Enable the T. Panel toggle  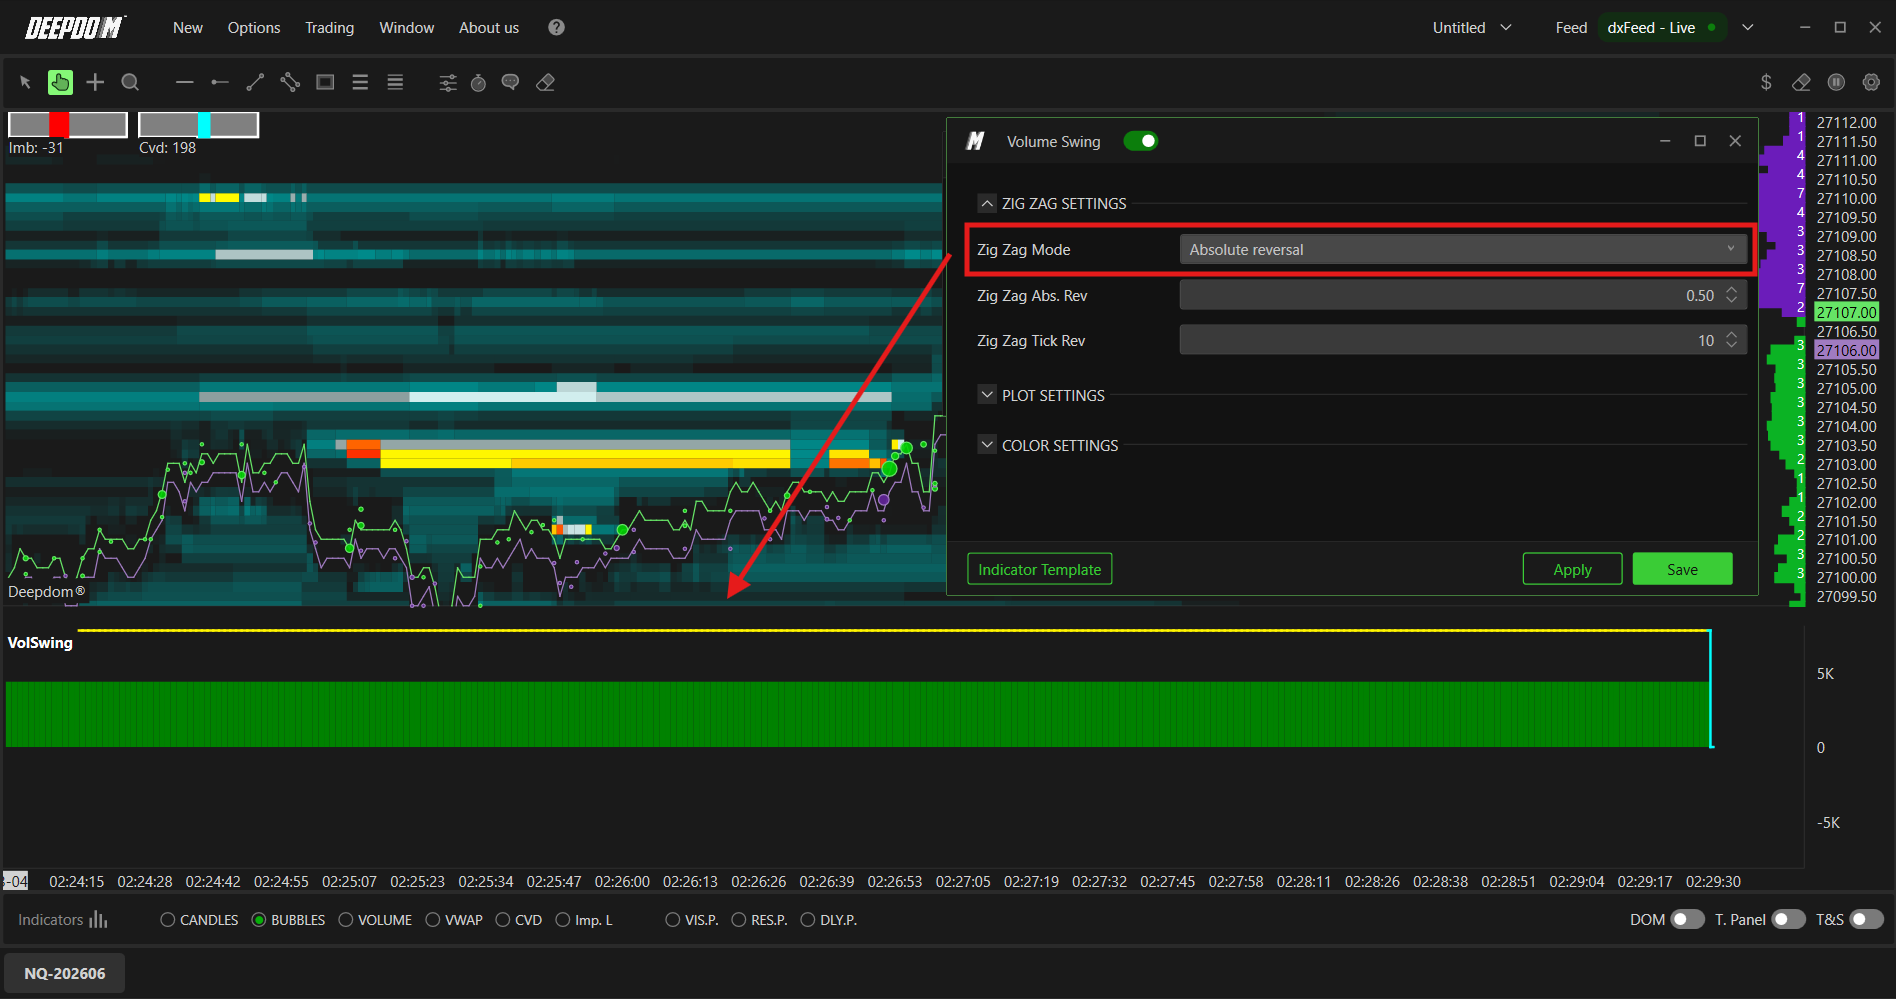[x=1789, y=920]
